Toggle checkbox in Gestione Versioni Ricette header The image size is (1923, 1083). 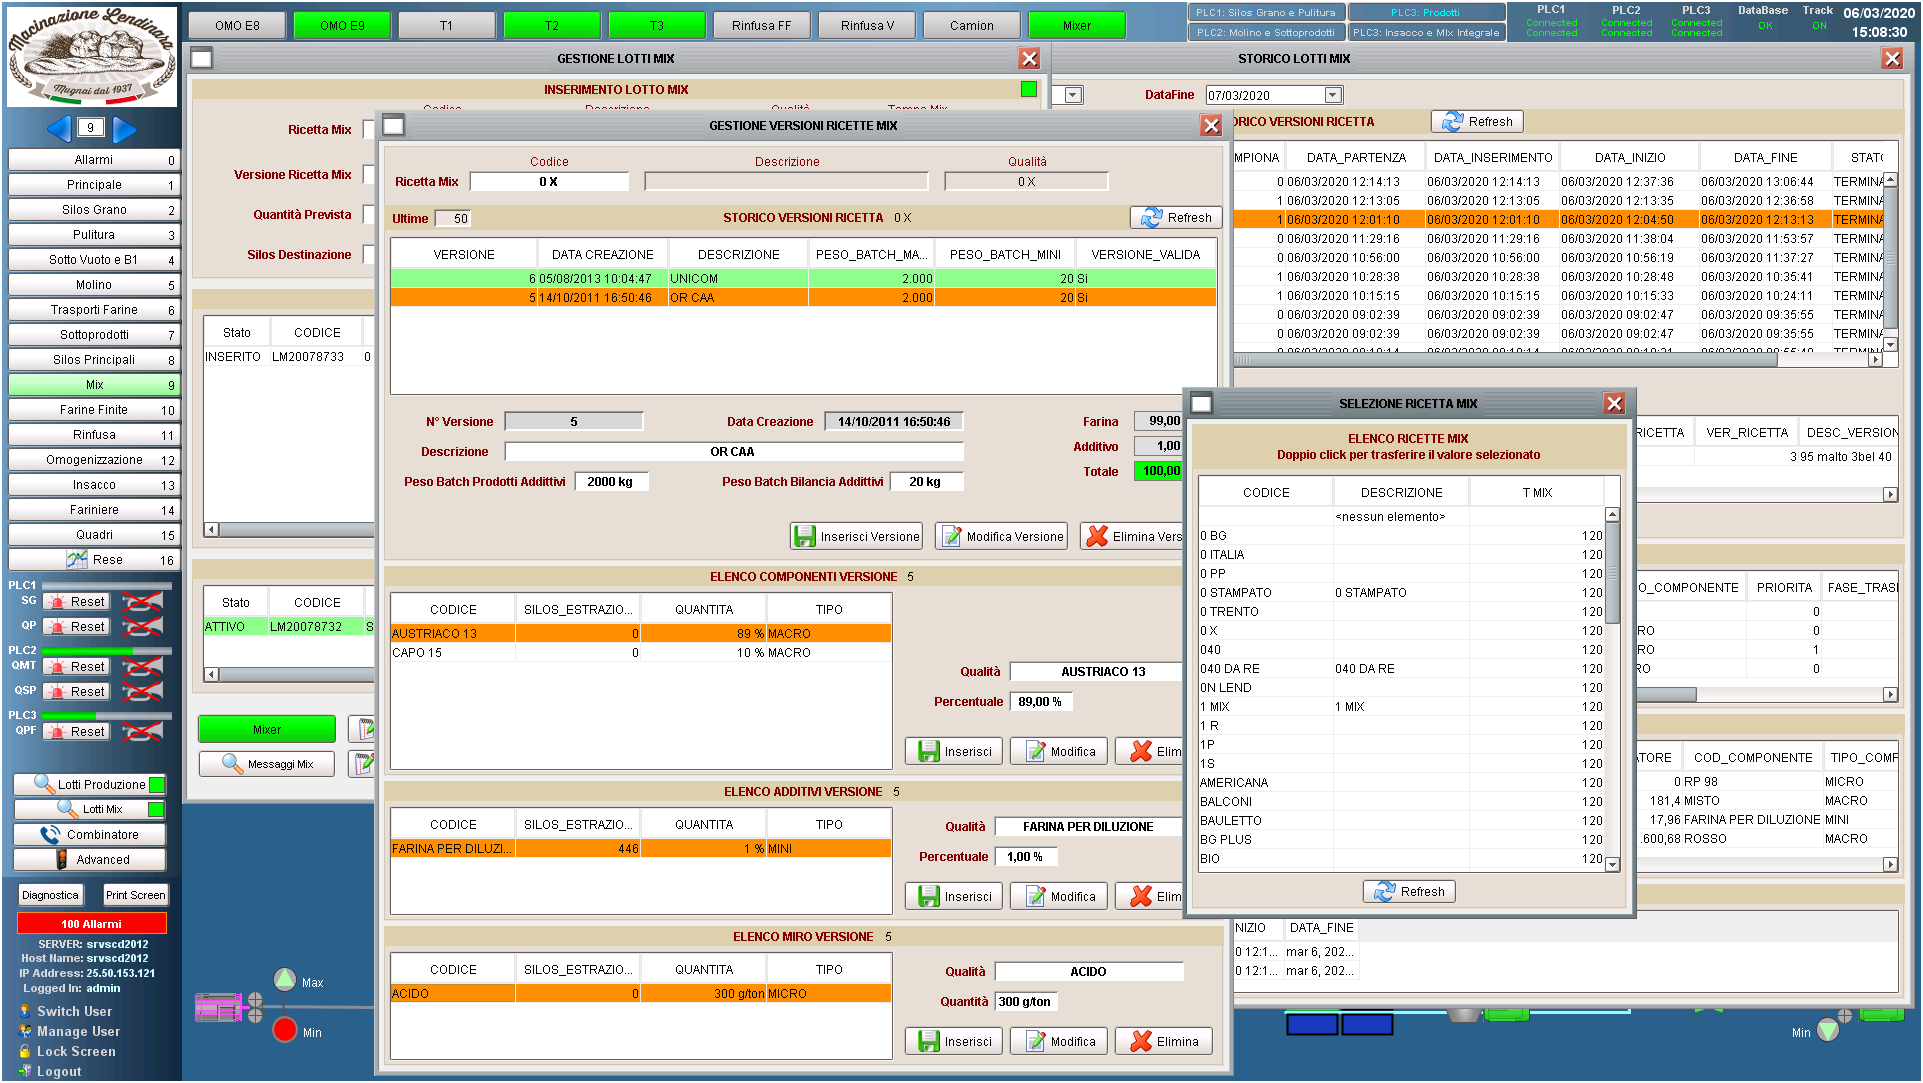pos(393,125)
